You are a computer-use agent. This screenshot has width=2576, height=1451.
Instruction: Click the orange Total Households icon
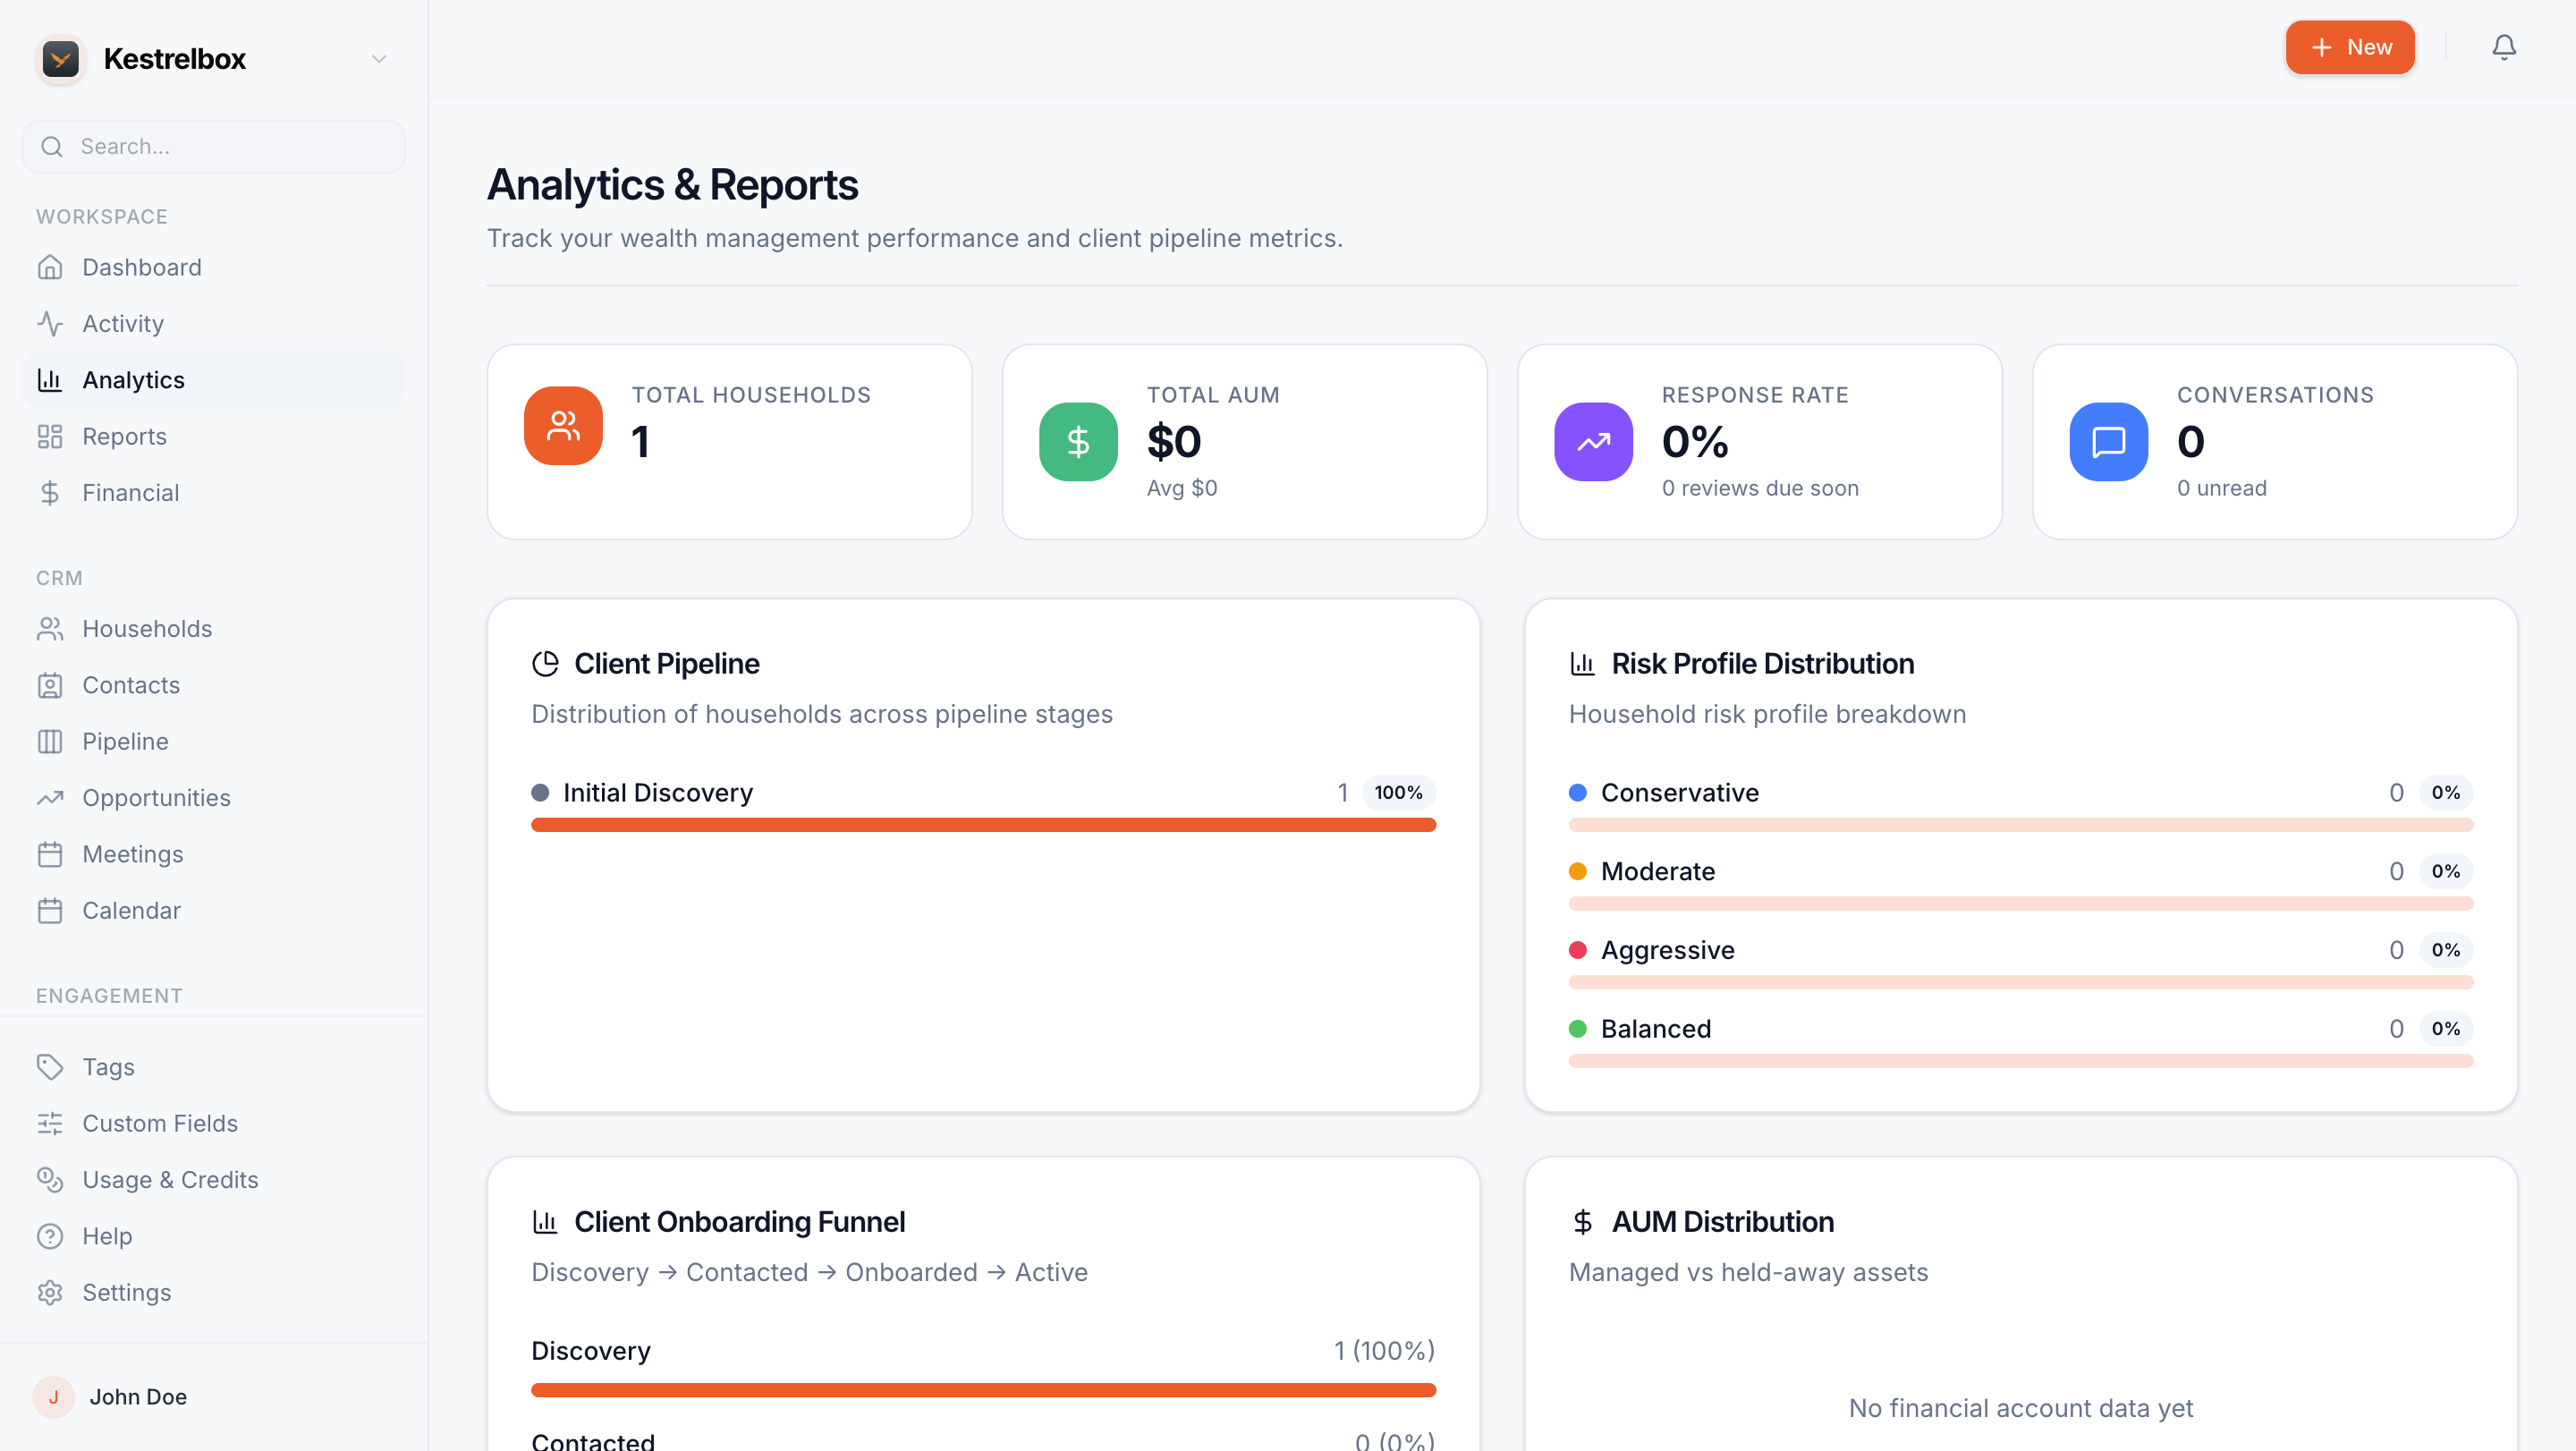coord(563,426)
